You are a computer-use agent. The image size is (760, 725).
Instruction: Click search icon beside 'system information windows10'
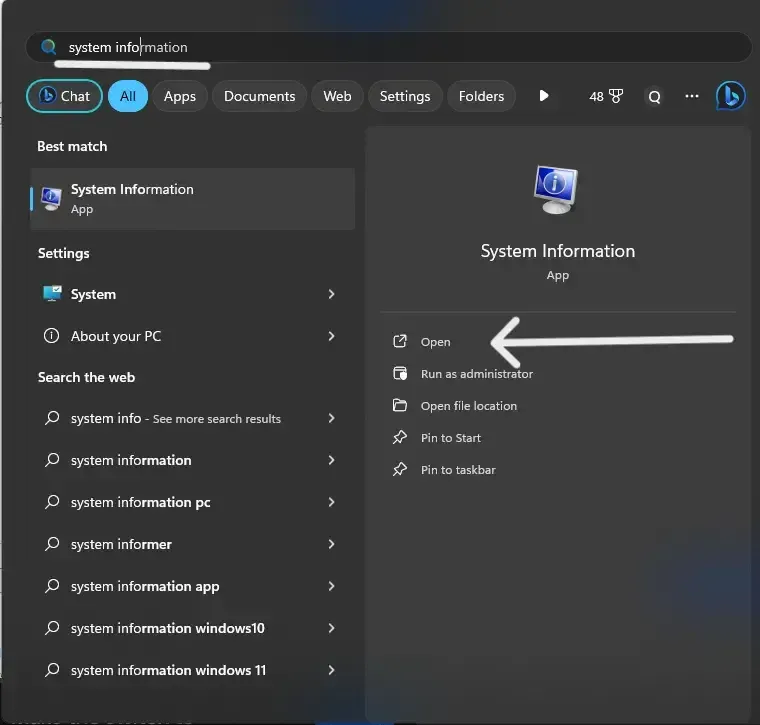pyautogui.click(x=52, y=628)
